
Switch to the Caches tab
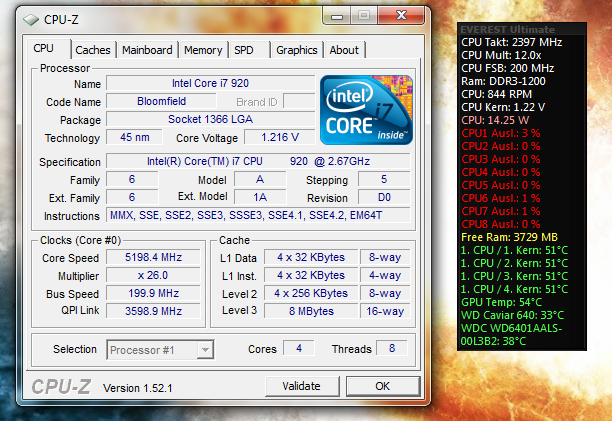coord(93,50)
